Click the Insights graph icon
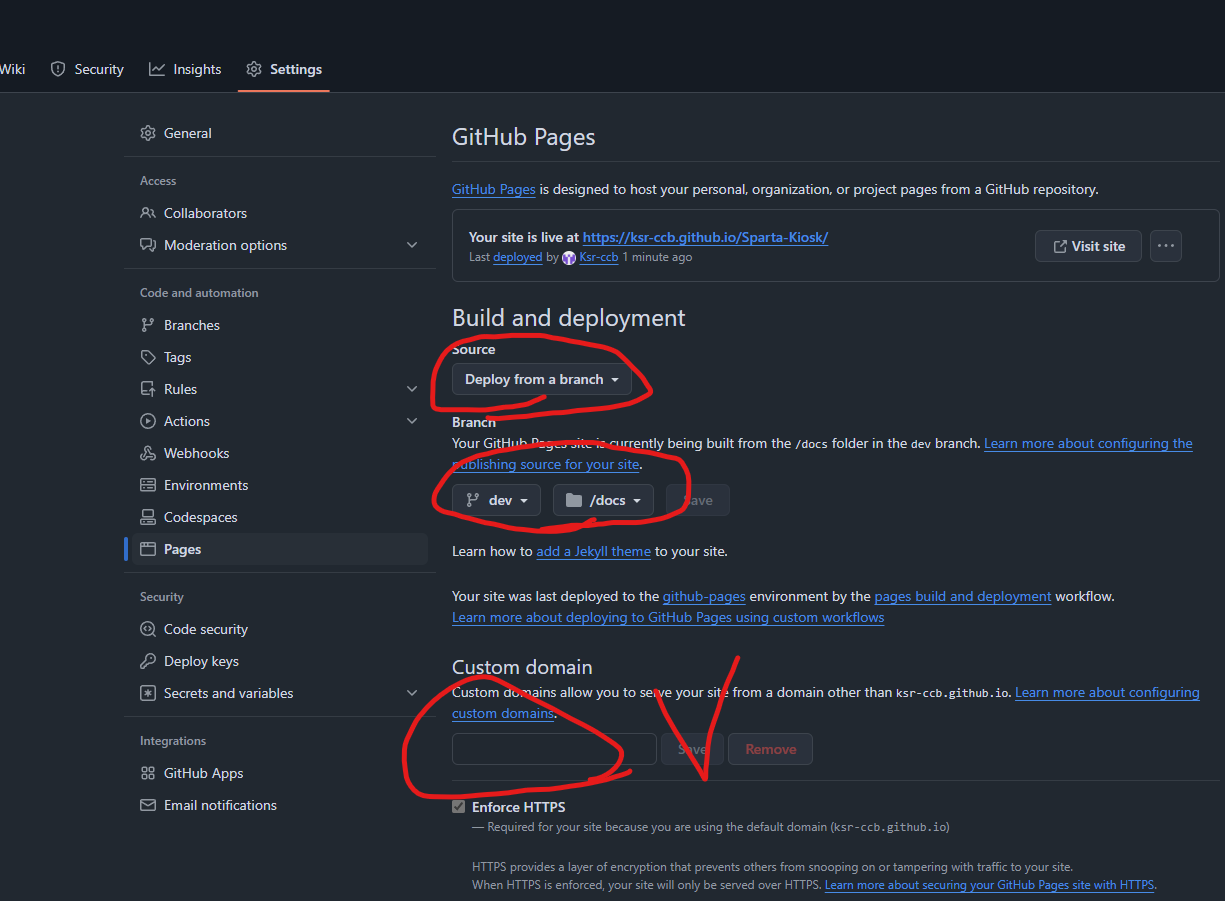 [157, 69]
